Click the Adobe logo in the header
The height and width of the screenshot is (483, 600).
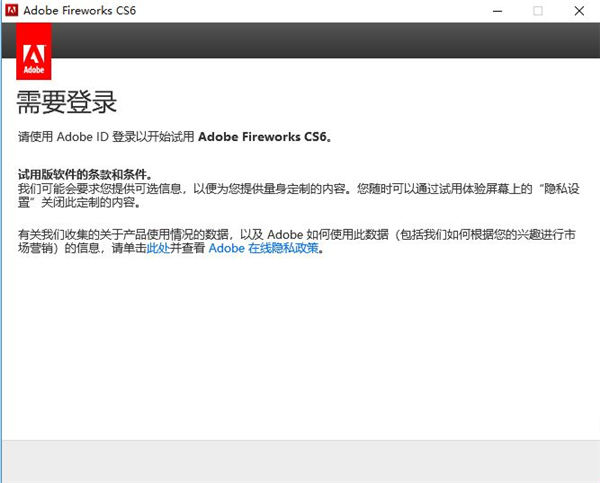(34, 51)
